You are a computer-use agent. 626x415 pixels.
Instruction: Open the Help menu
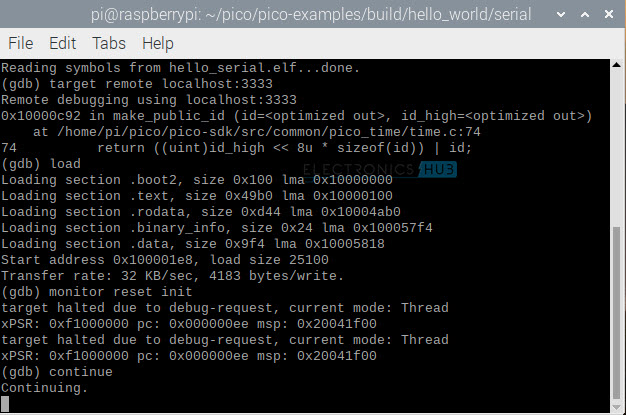pos(158,44)
